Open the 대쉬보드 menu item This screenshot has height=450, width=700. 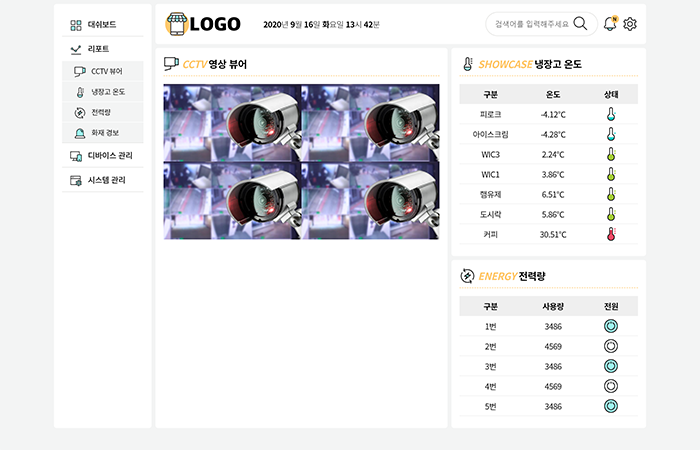point(103,25)
